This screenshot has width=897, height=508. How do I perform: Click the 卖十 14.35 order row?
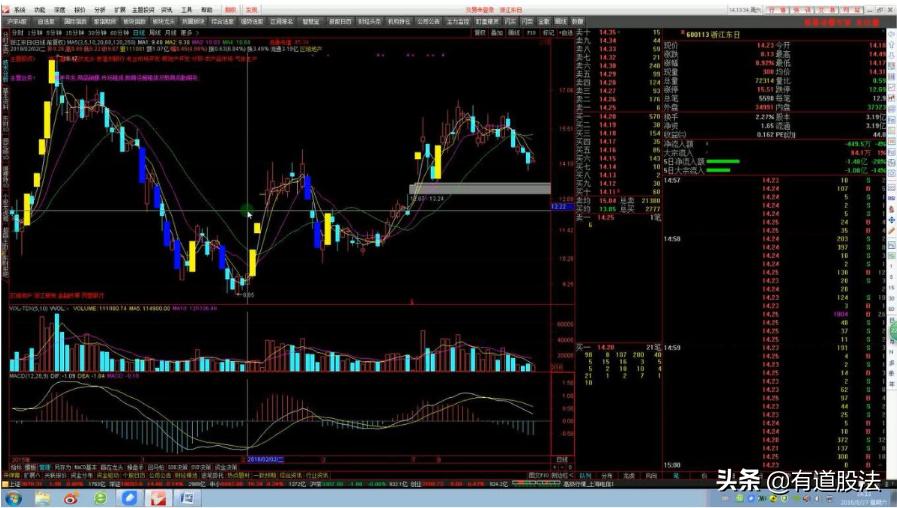[618, 33]
